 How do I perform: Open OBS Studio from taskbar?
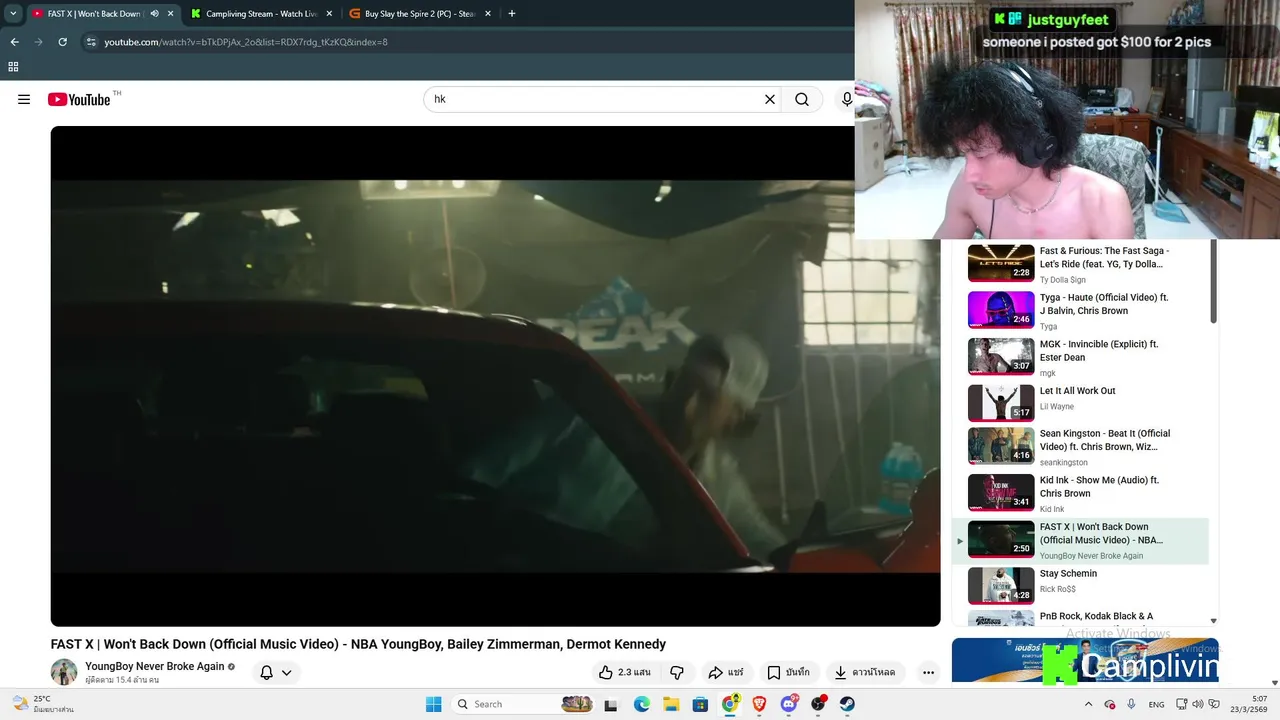818,704
